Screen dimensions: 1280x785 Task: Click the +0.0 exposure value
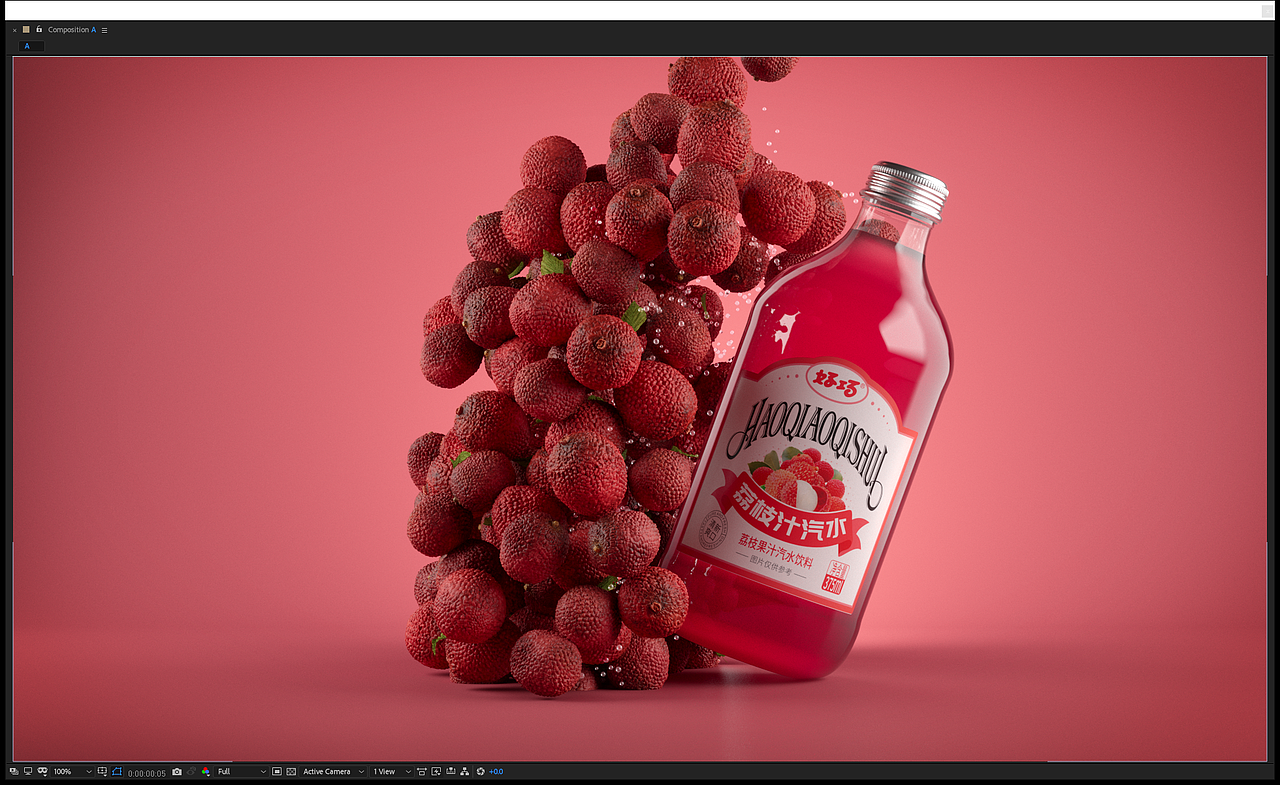(x=496, y=772)
